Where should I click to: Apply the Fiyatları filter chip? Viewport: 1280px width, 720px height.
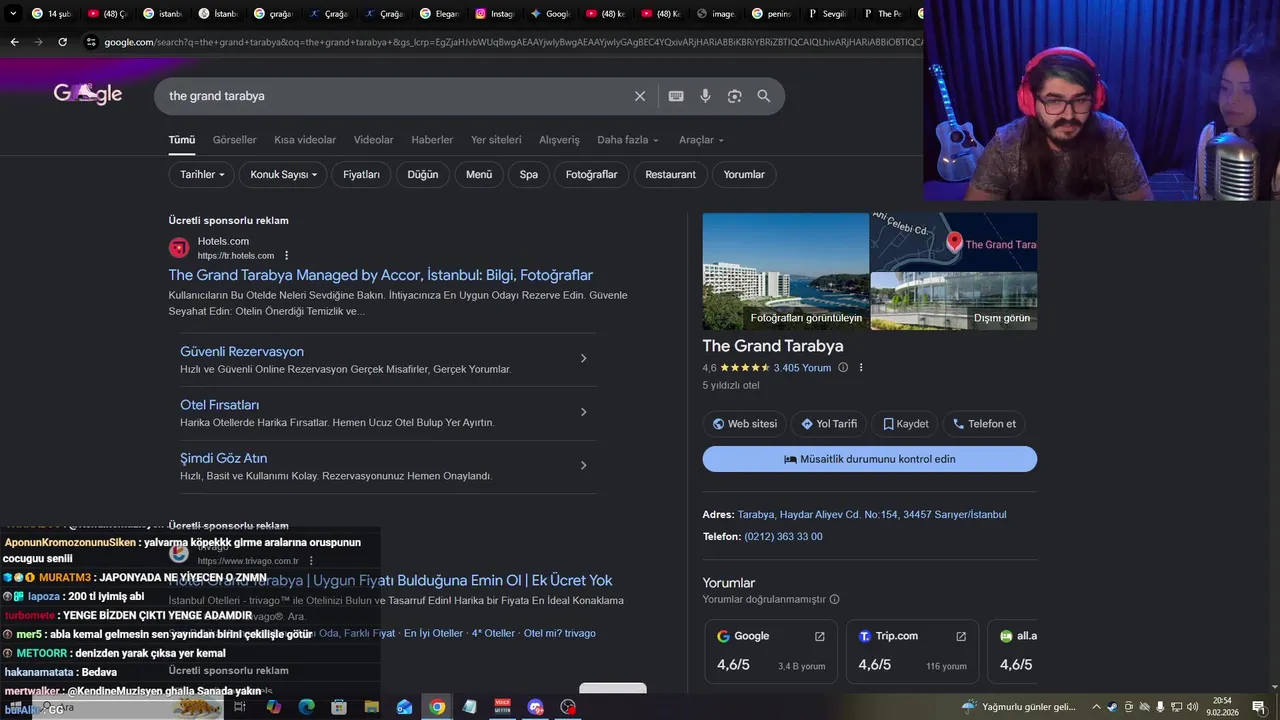361,175
